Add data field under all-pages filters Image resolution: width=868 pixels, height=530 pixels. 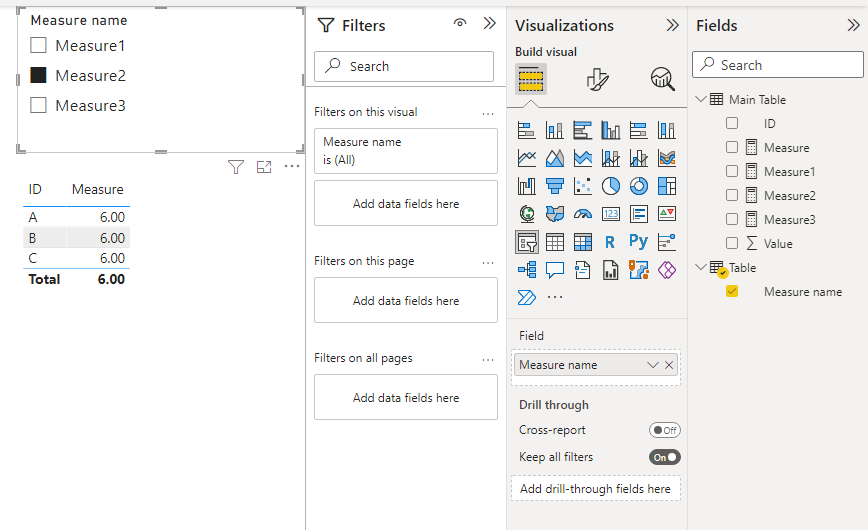[x=406, y=397]
